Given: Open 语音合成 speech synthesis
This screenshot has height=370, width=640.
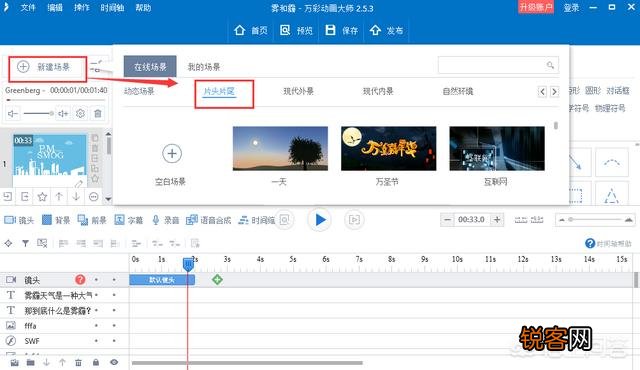Looking at the screenshot, I should [209, 220].
